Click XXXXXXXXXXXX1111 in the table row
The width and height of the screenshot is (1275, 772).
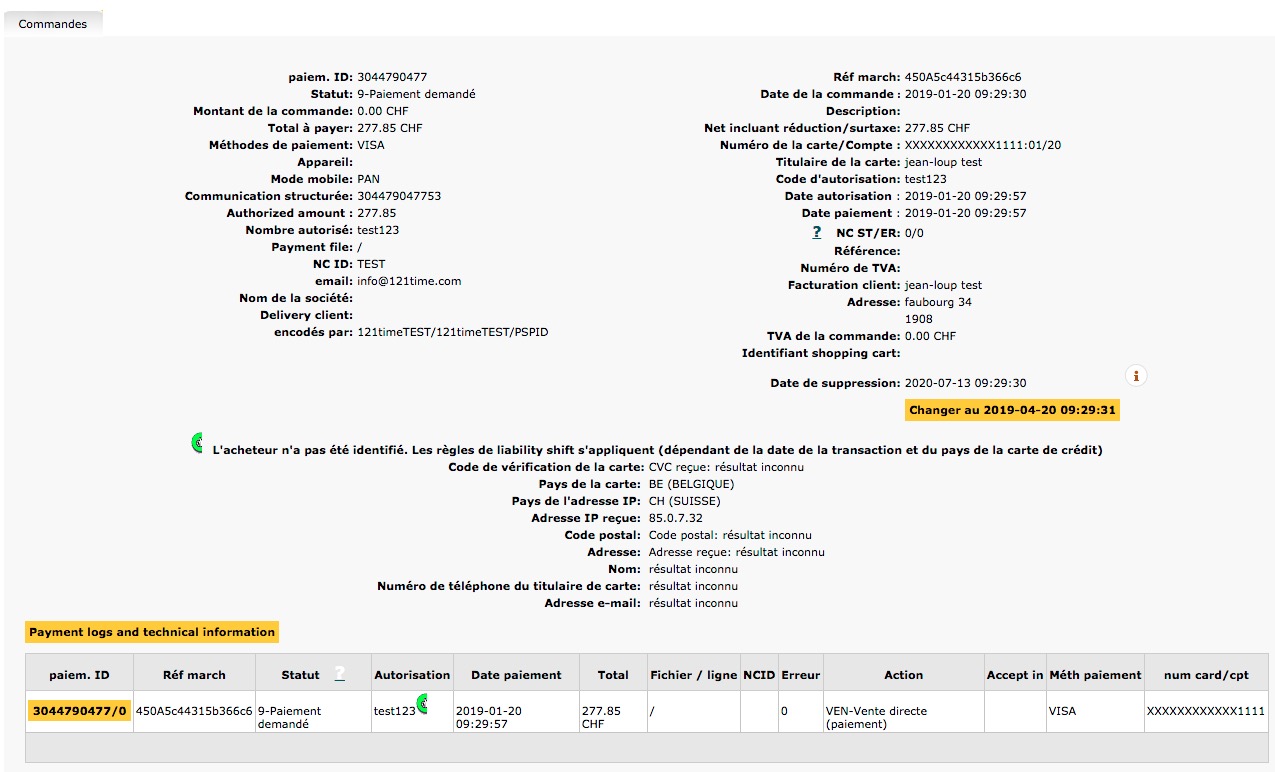tap(1205, 711)
